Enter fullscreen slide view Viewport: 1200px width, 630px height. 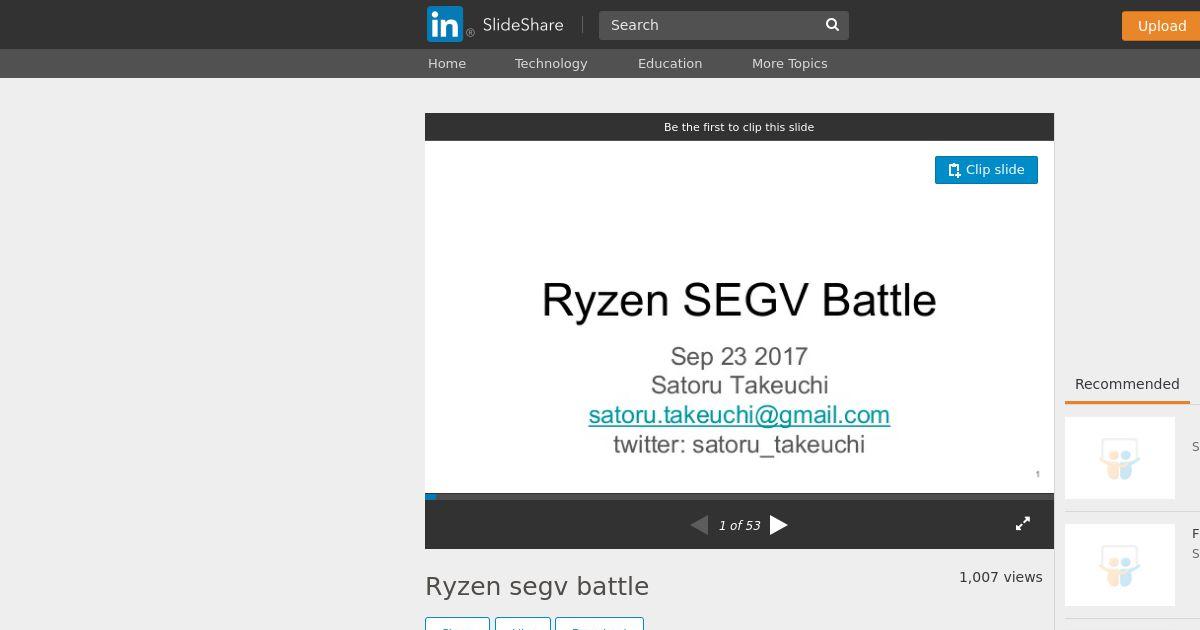[x=1023, y=524]
